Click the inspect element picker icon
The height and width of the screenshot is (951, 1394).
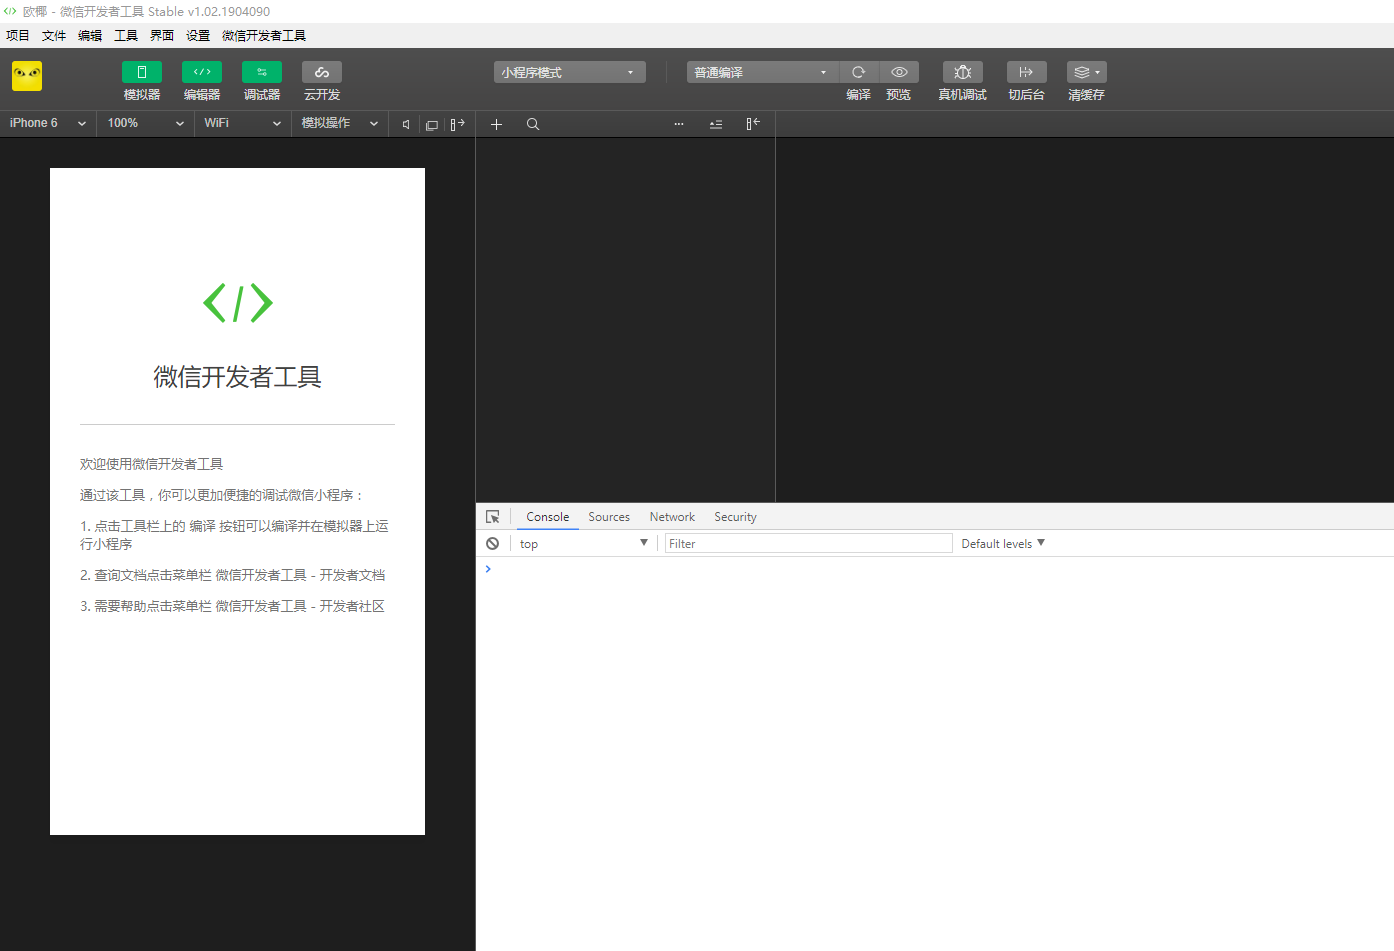pyautogui.click(x=493, y=517)
